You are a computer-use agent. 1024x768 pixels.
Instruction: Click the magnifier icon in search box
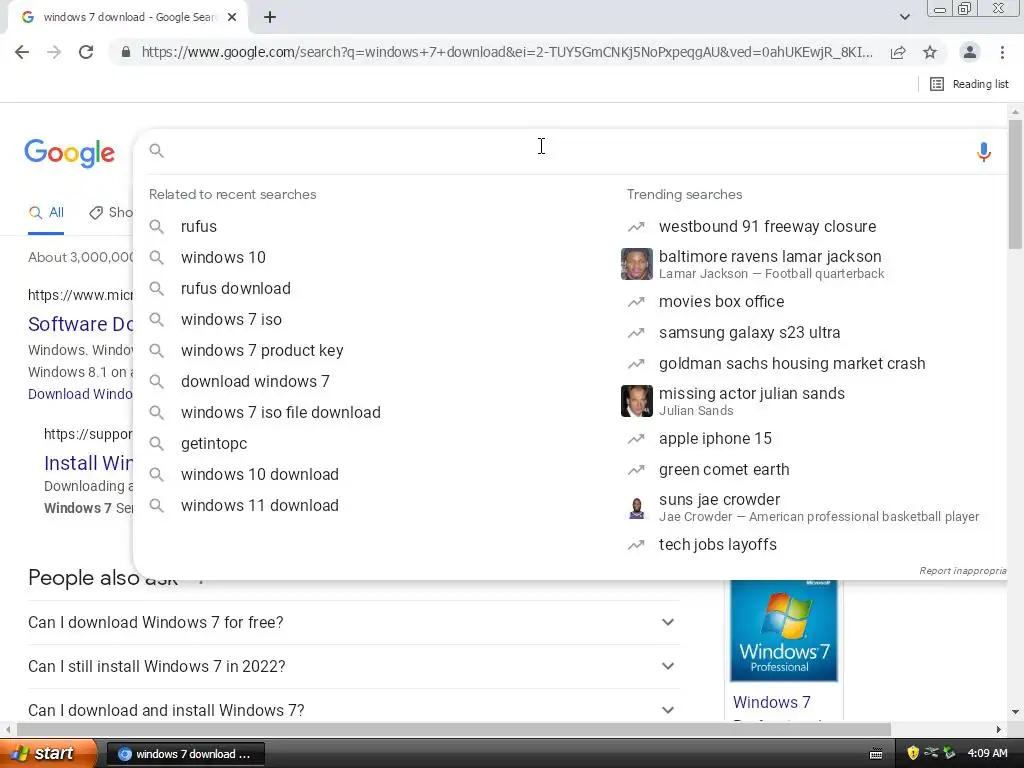click(x=156, y=151)
